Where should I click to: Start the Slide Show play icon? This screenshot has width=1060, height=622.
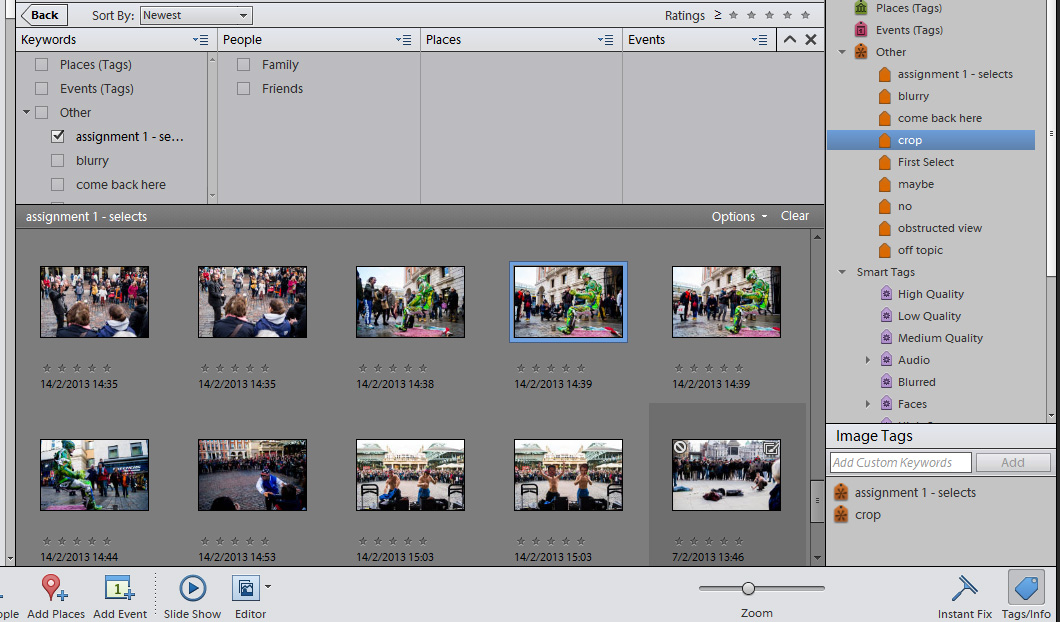(193, 588)
